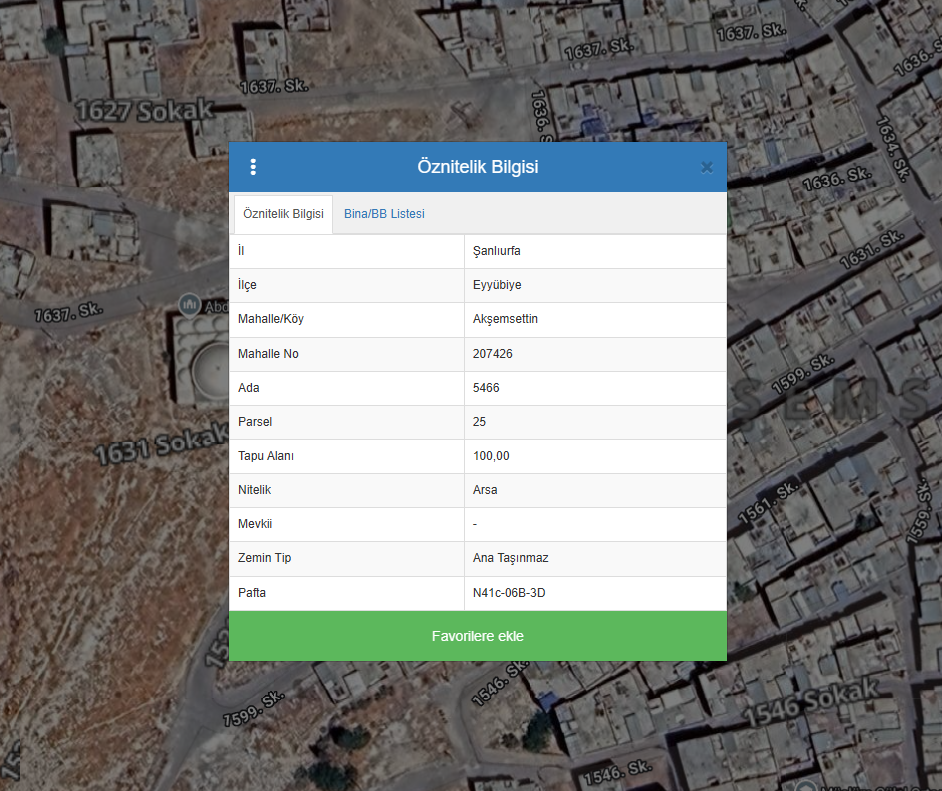Close the Öznitelik Bilgisi dialog
The width and height of the screenshot is (942, 791).
click(x=707, y=167)
